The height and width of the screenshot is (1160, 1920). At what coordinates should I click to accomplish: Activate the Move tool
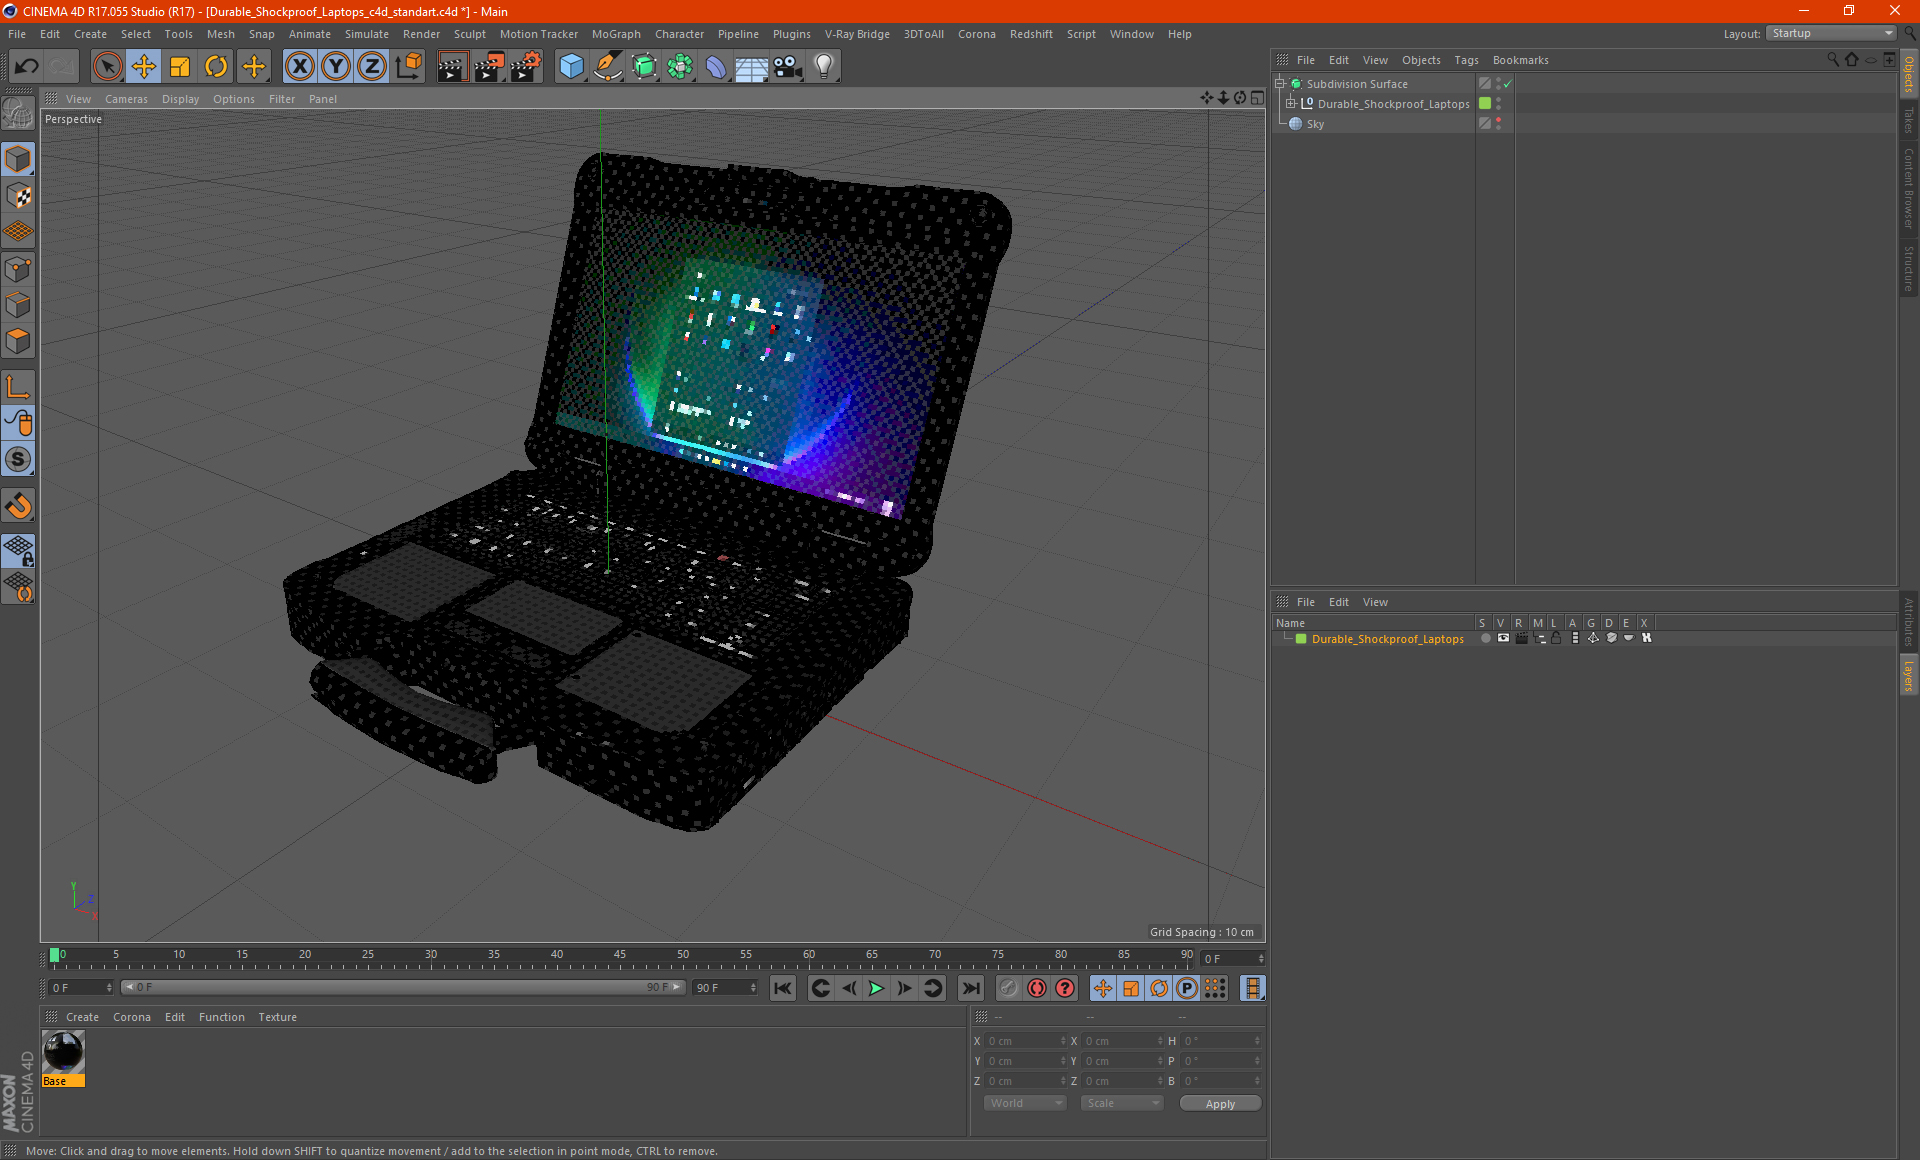[x=144, y=67]
